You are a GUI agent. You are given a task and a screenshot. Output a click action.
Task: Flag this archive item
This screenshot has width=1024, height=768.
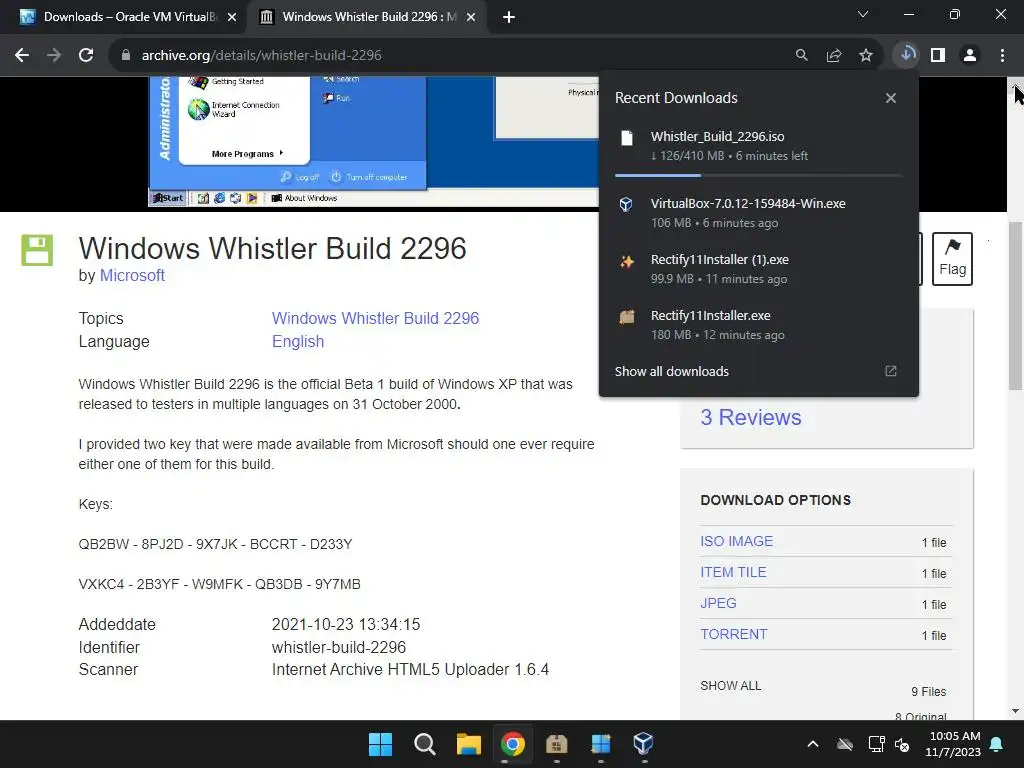click(952, 259)
